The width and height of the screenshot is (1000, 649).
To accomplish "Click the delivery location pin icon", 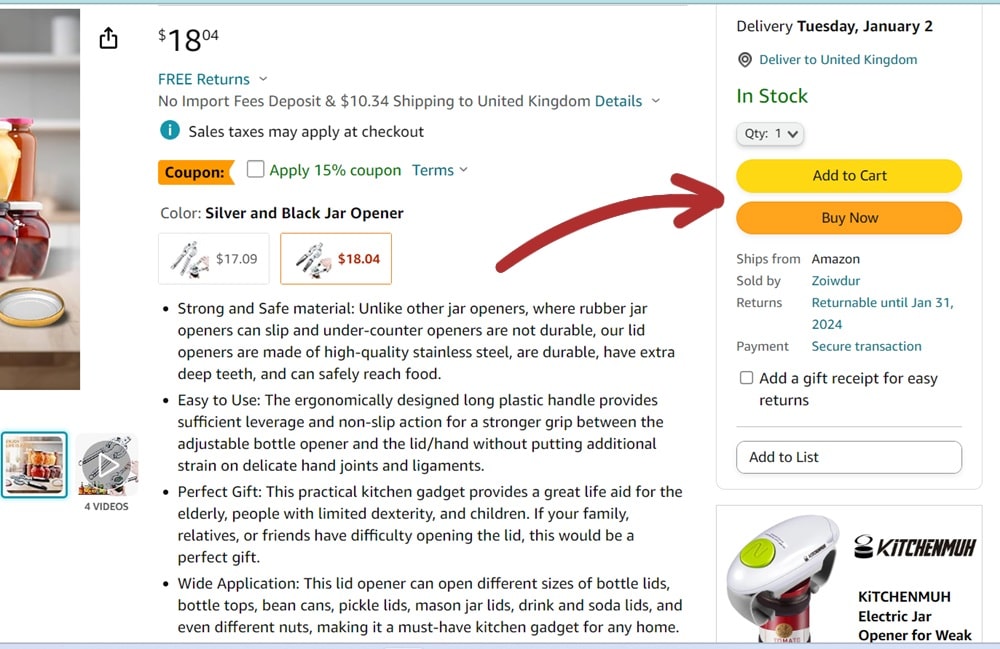I will (x=745, y=60).
